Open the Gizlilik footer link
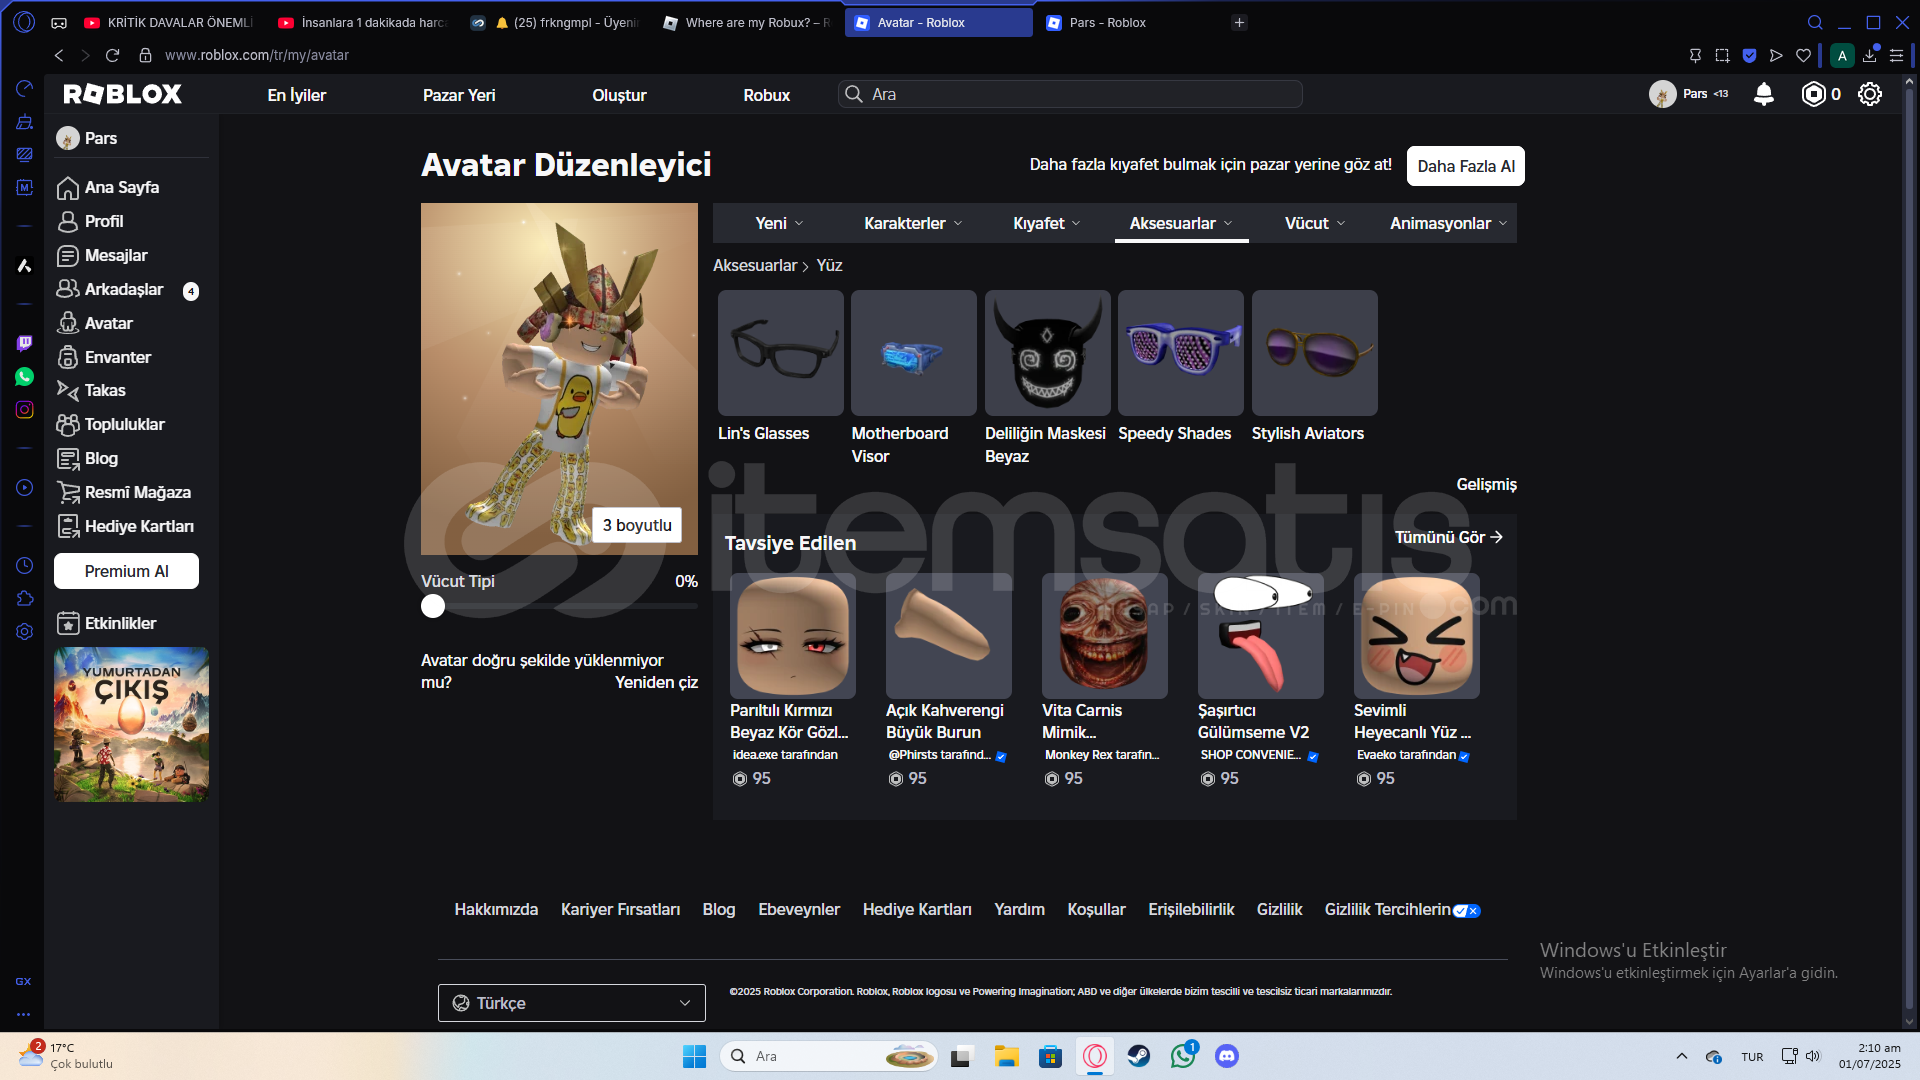The width and height of the screenshot is (1920, 1080). pyautogui.click(x=1279, y=910)
